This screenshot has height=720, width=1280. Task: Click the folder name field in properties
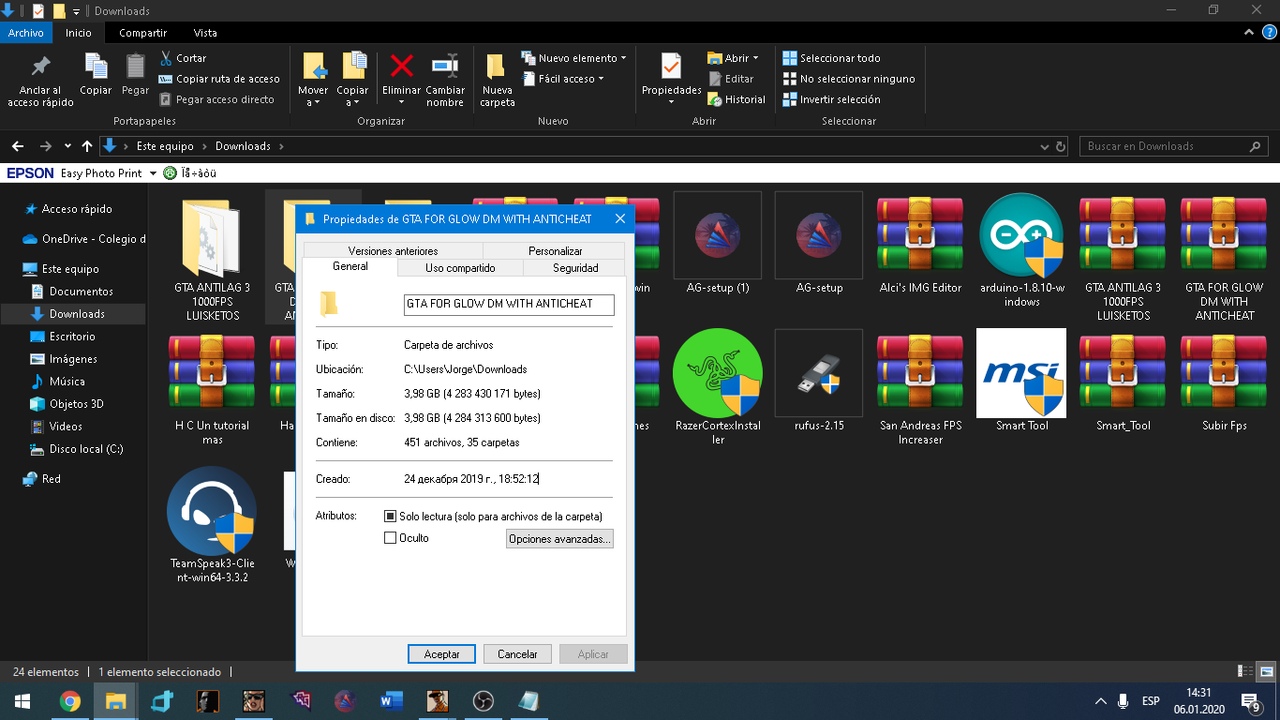tap(509, 304)
